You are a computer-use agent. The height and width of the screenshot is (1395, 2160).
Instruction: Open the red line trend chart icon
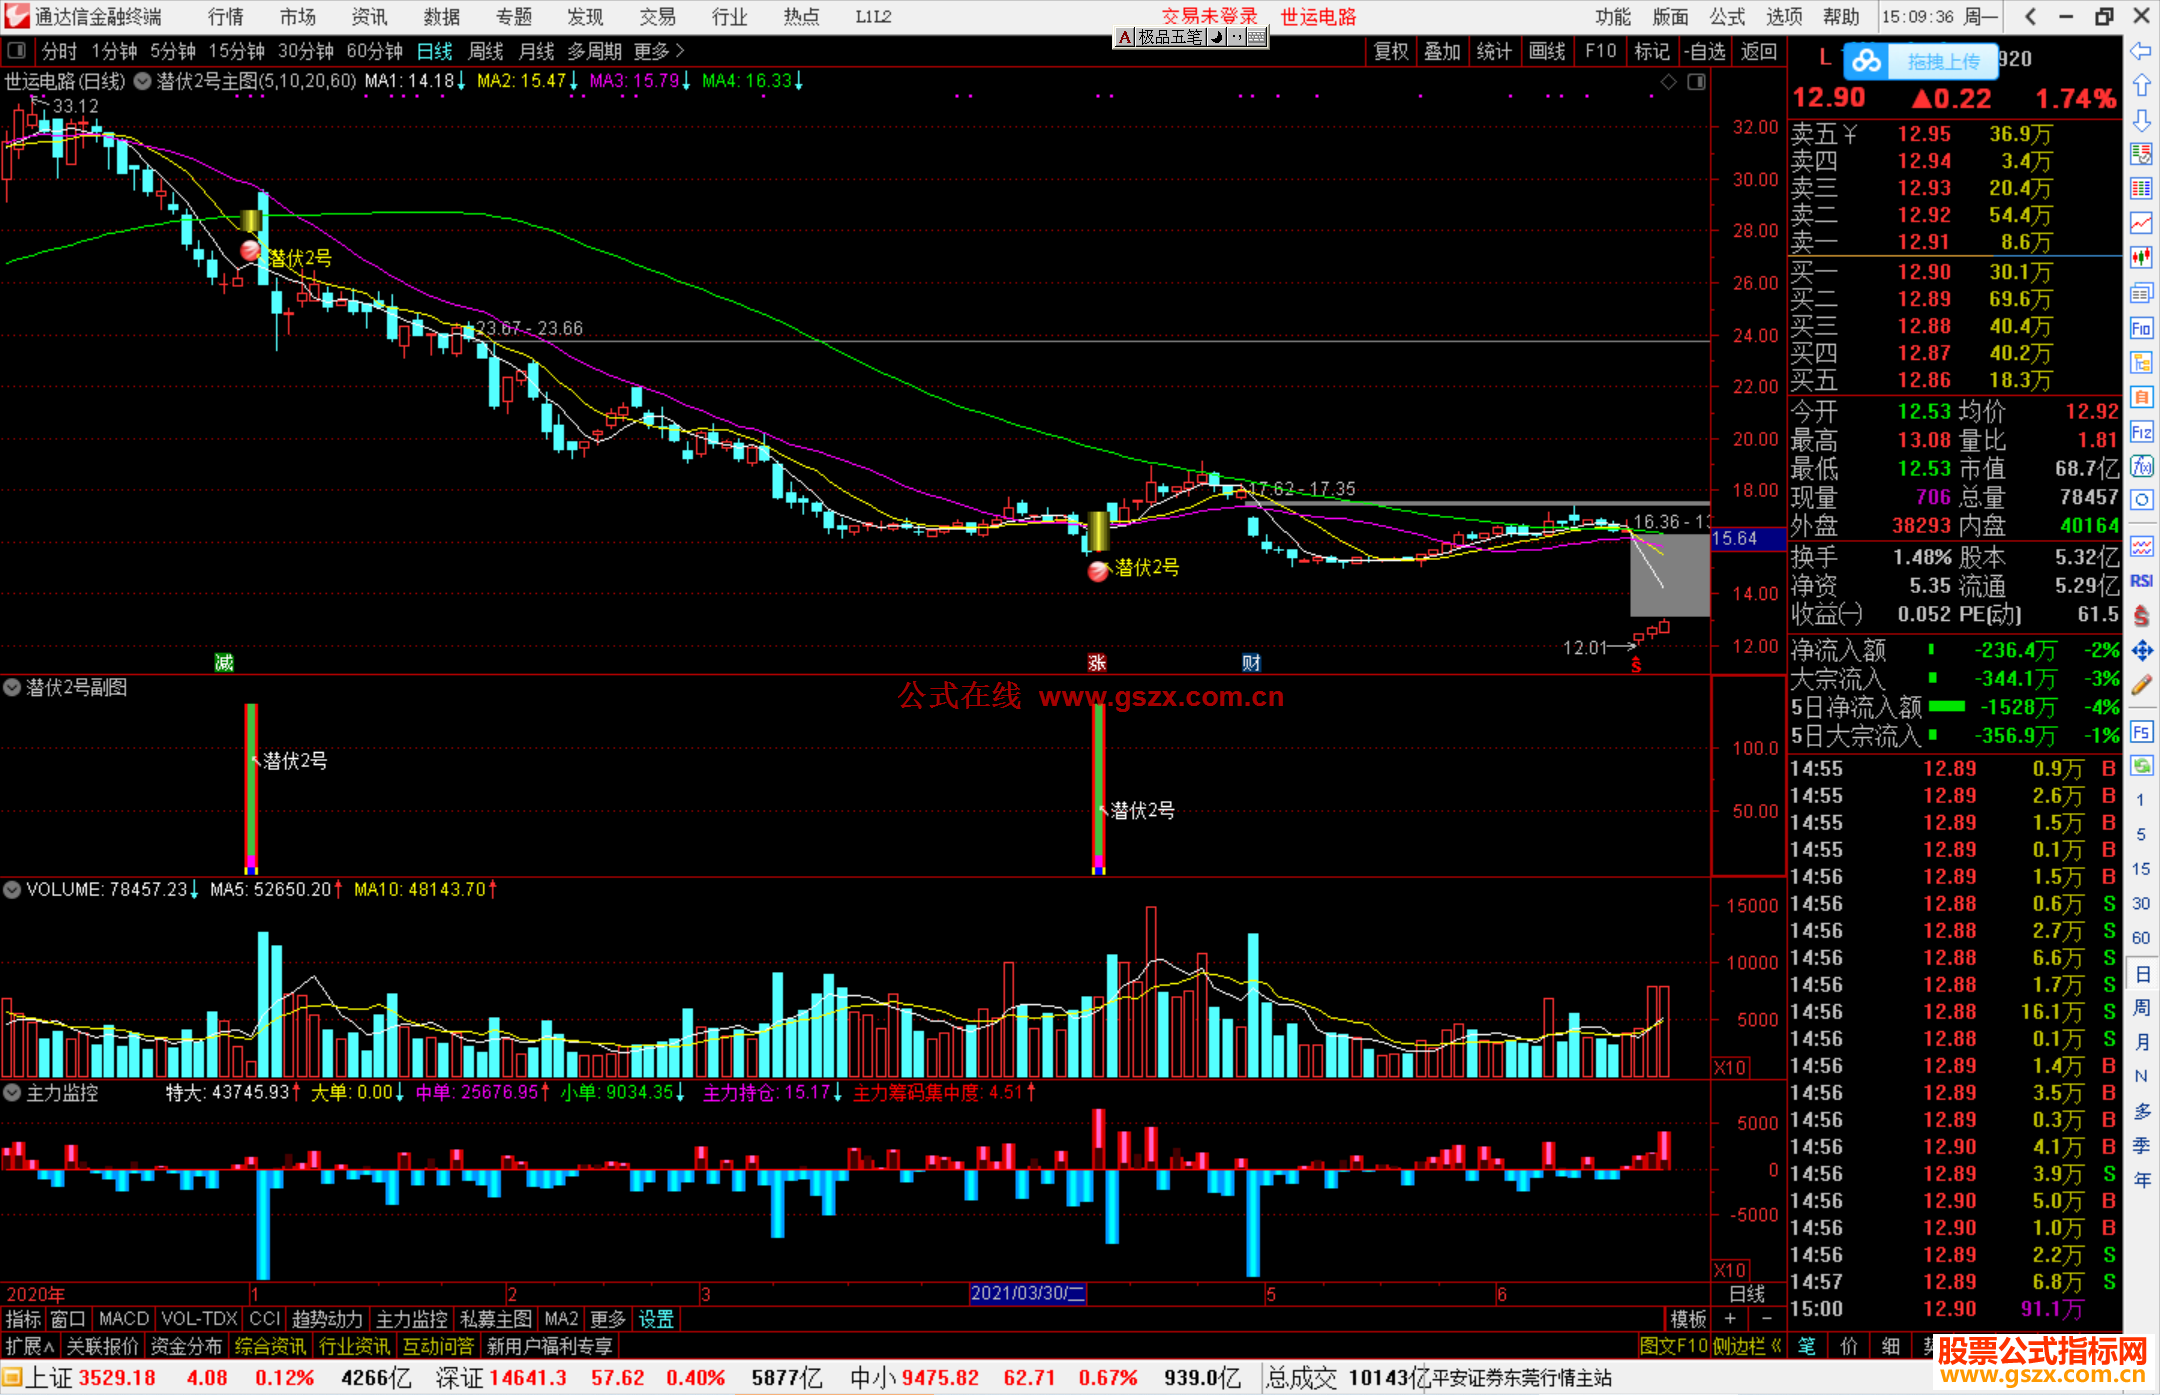click(x=2141, y=223)
